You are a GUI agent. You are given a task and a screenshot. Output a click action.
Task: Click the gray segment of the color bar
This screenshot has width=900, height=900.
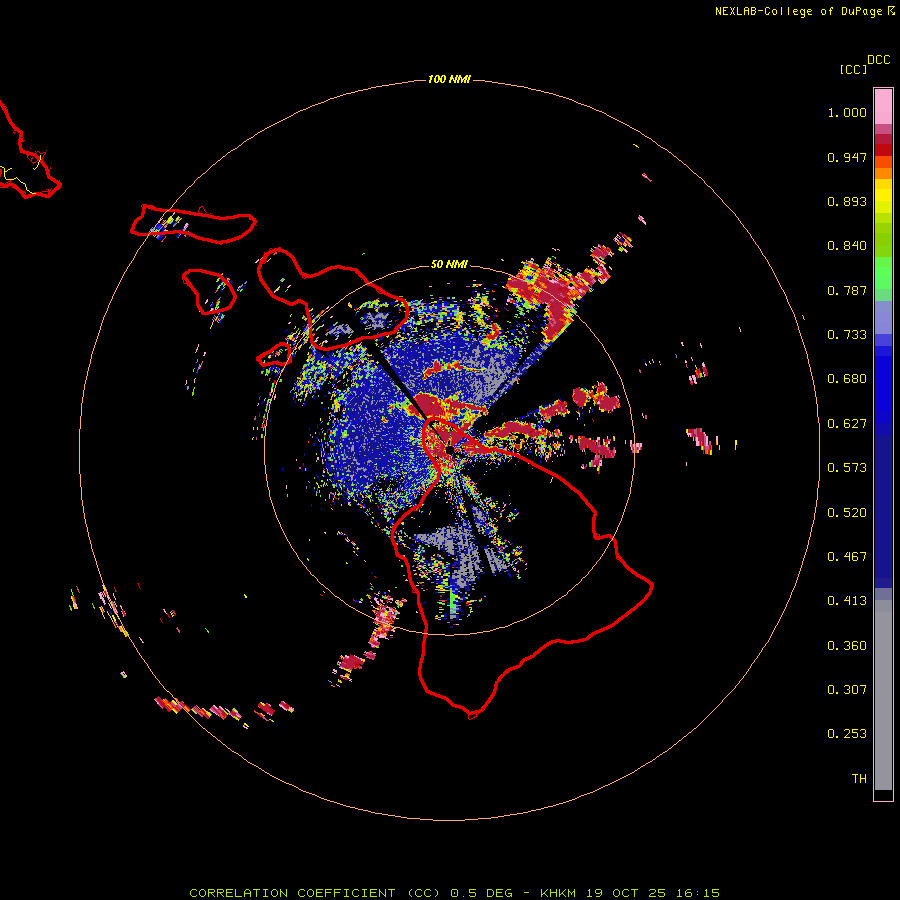883,695
